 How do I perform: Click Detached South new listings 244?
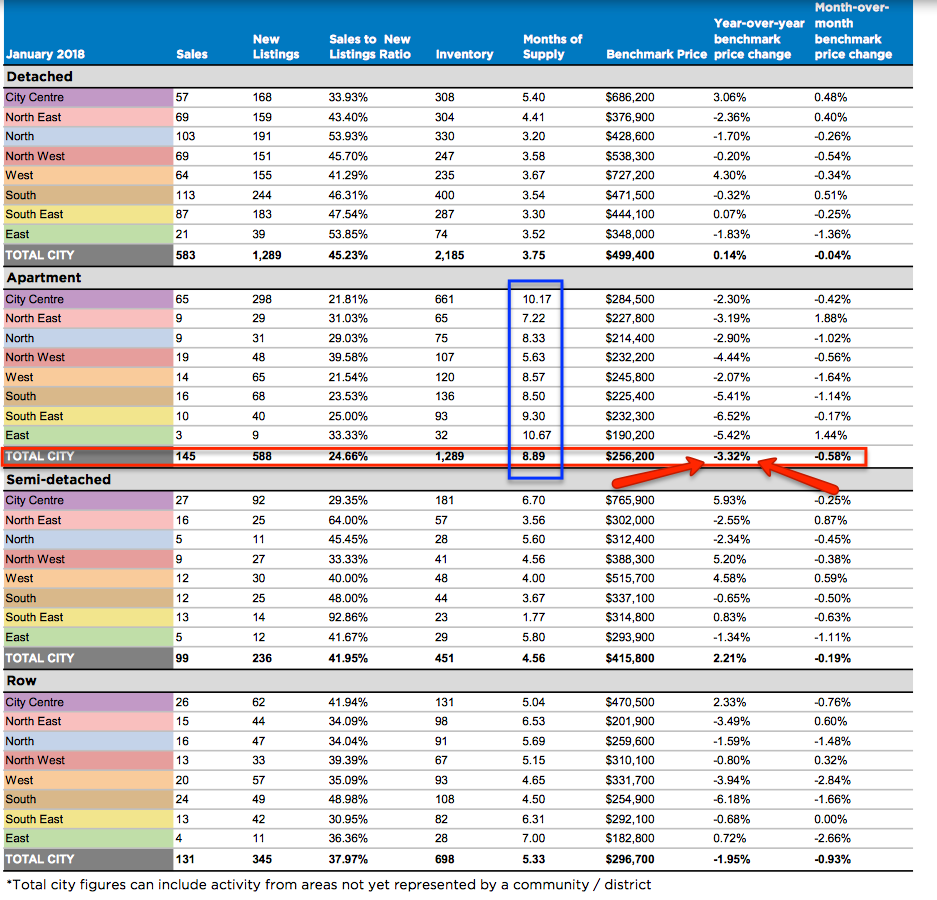click(262, 195)
